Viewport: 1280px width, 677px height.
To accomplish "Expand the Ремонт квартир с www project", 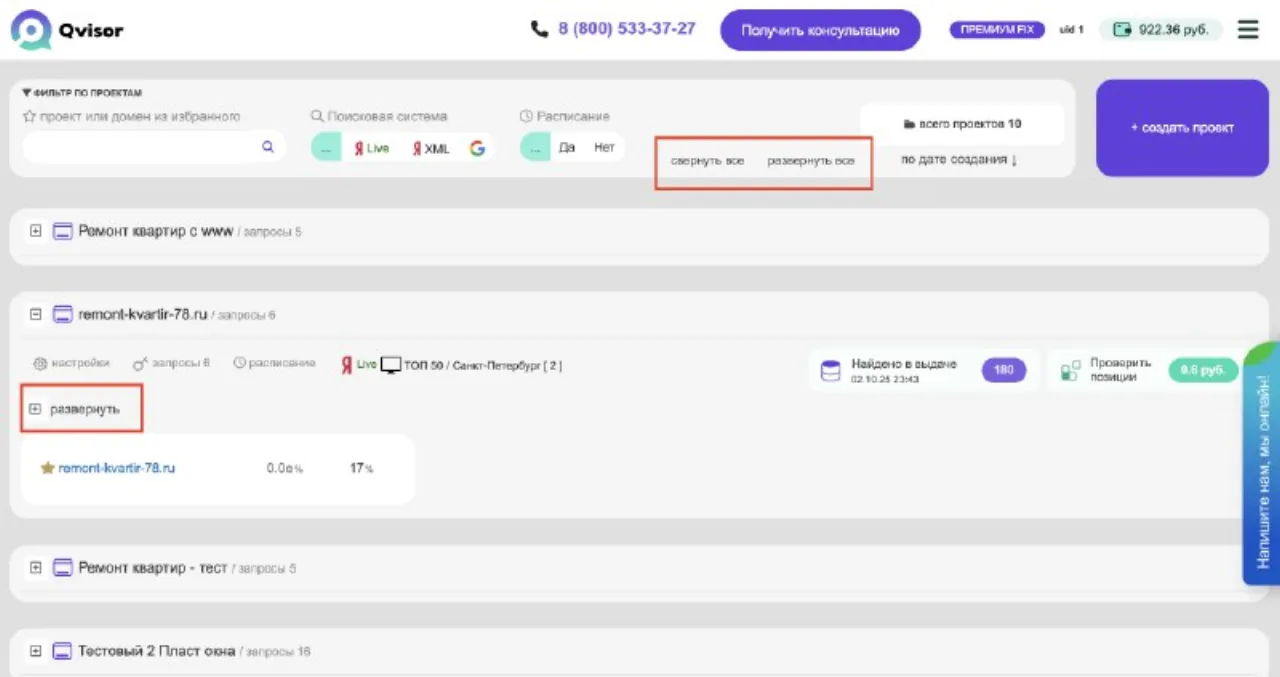I will click(35, 231).
